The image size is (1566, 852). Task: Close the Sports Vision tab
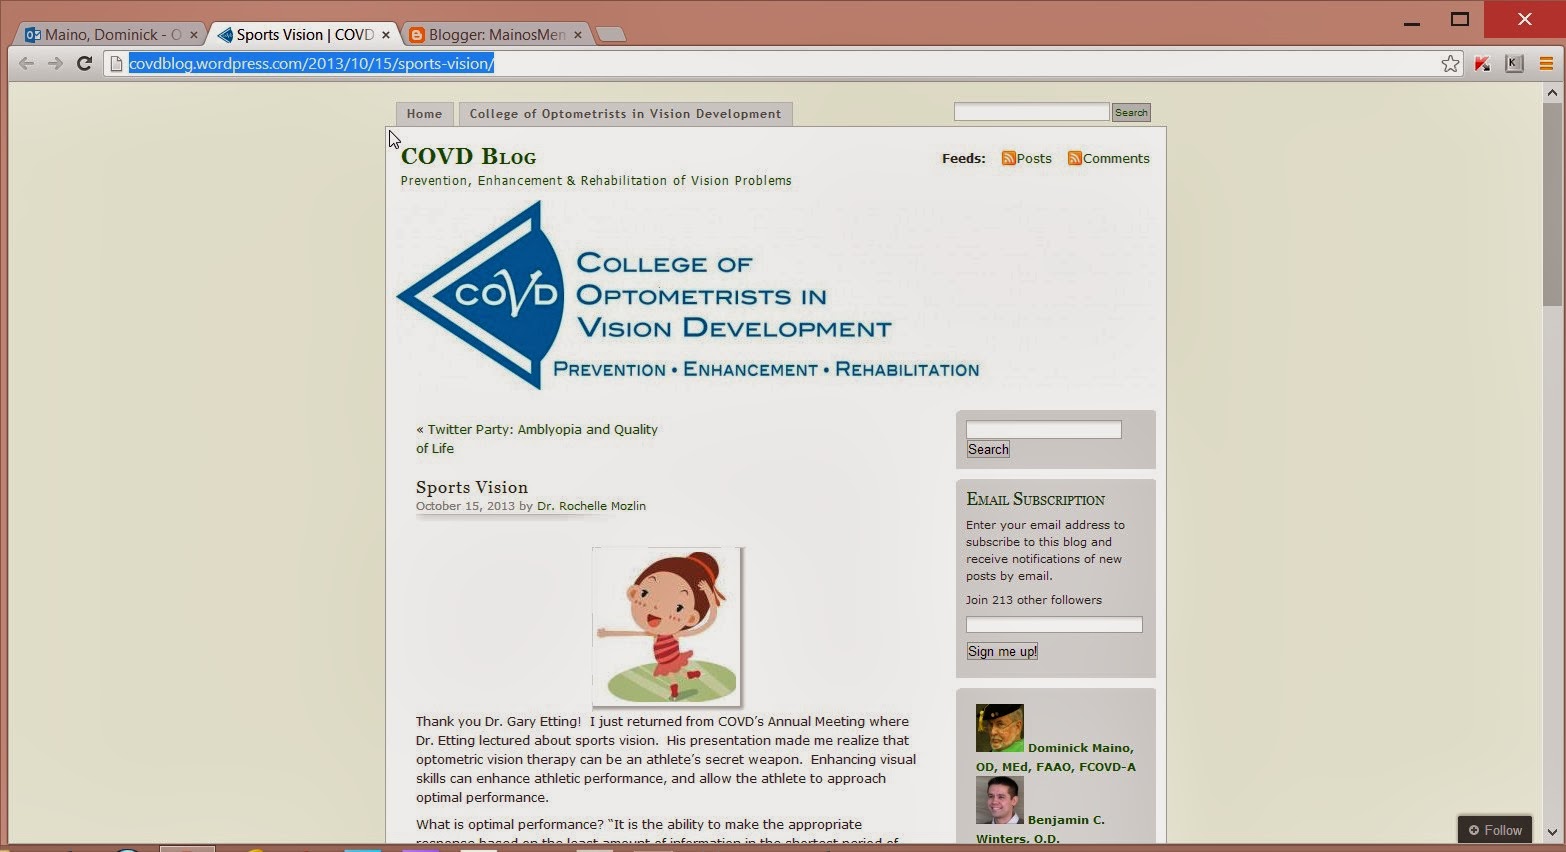(386, 35)
